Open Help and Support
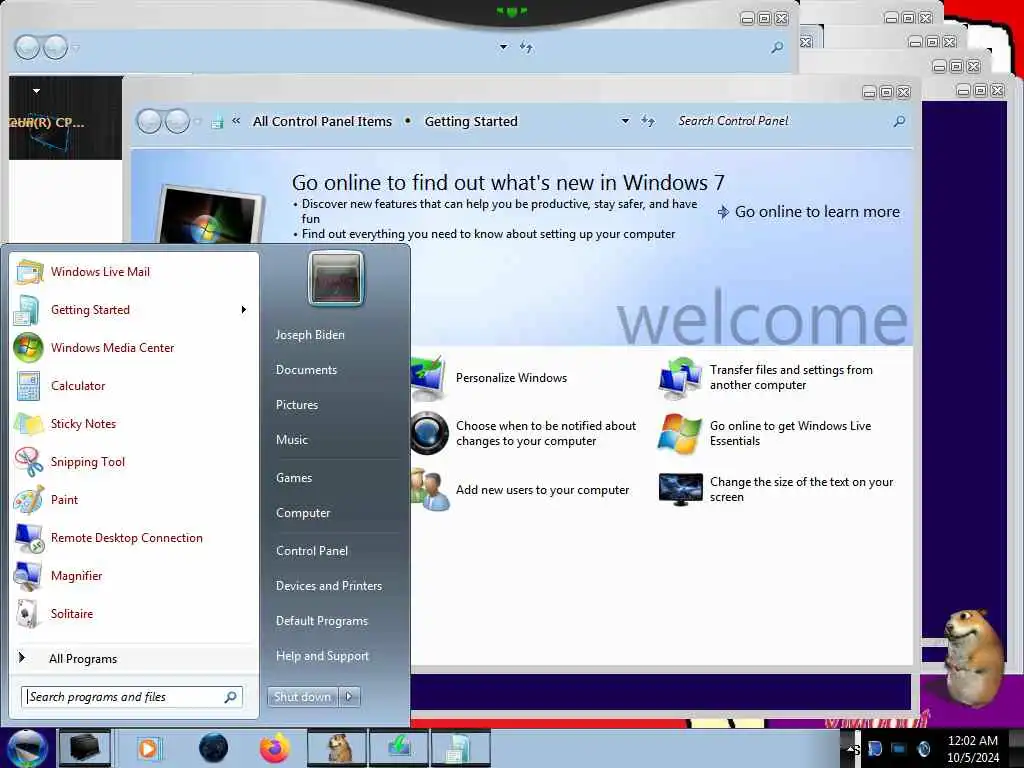The image size is (1024, 768). coord(322,656)
